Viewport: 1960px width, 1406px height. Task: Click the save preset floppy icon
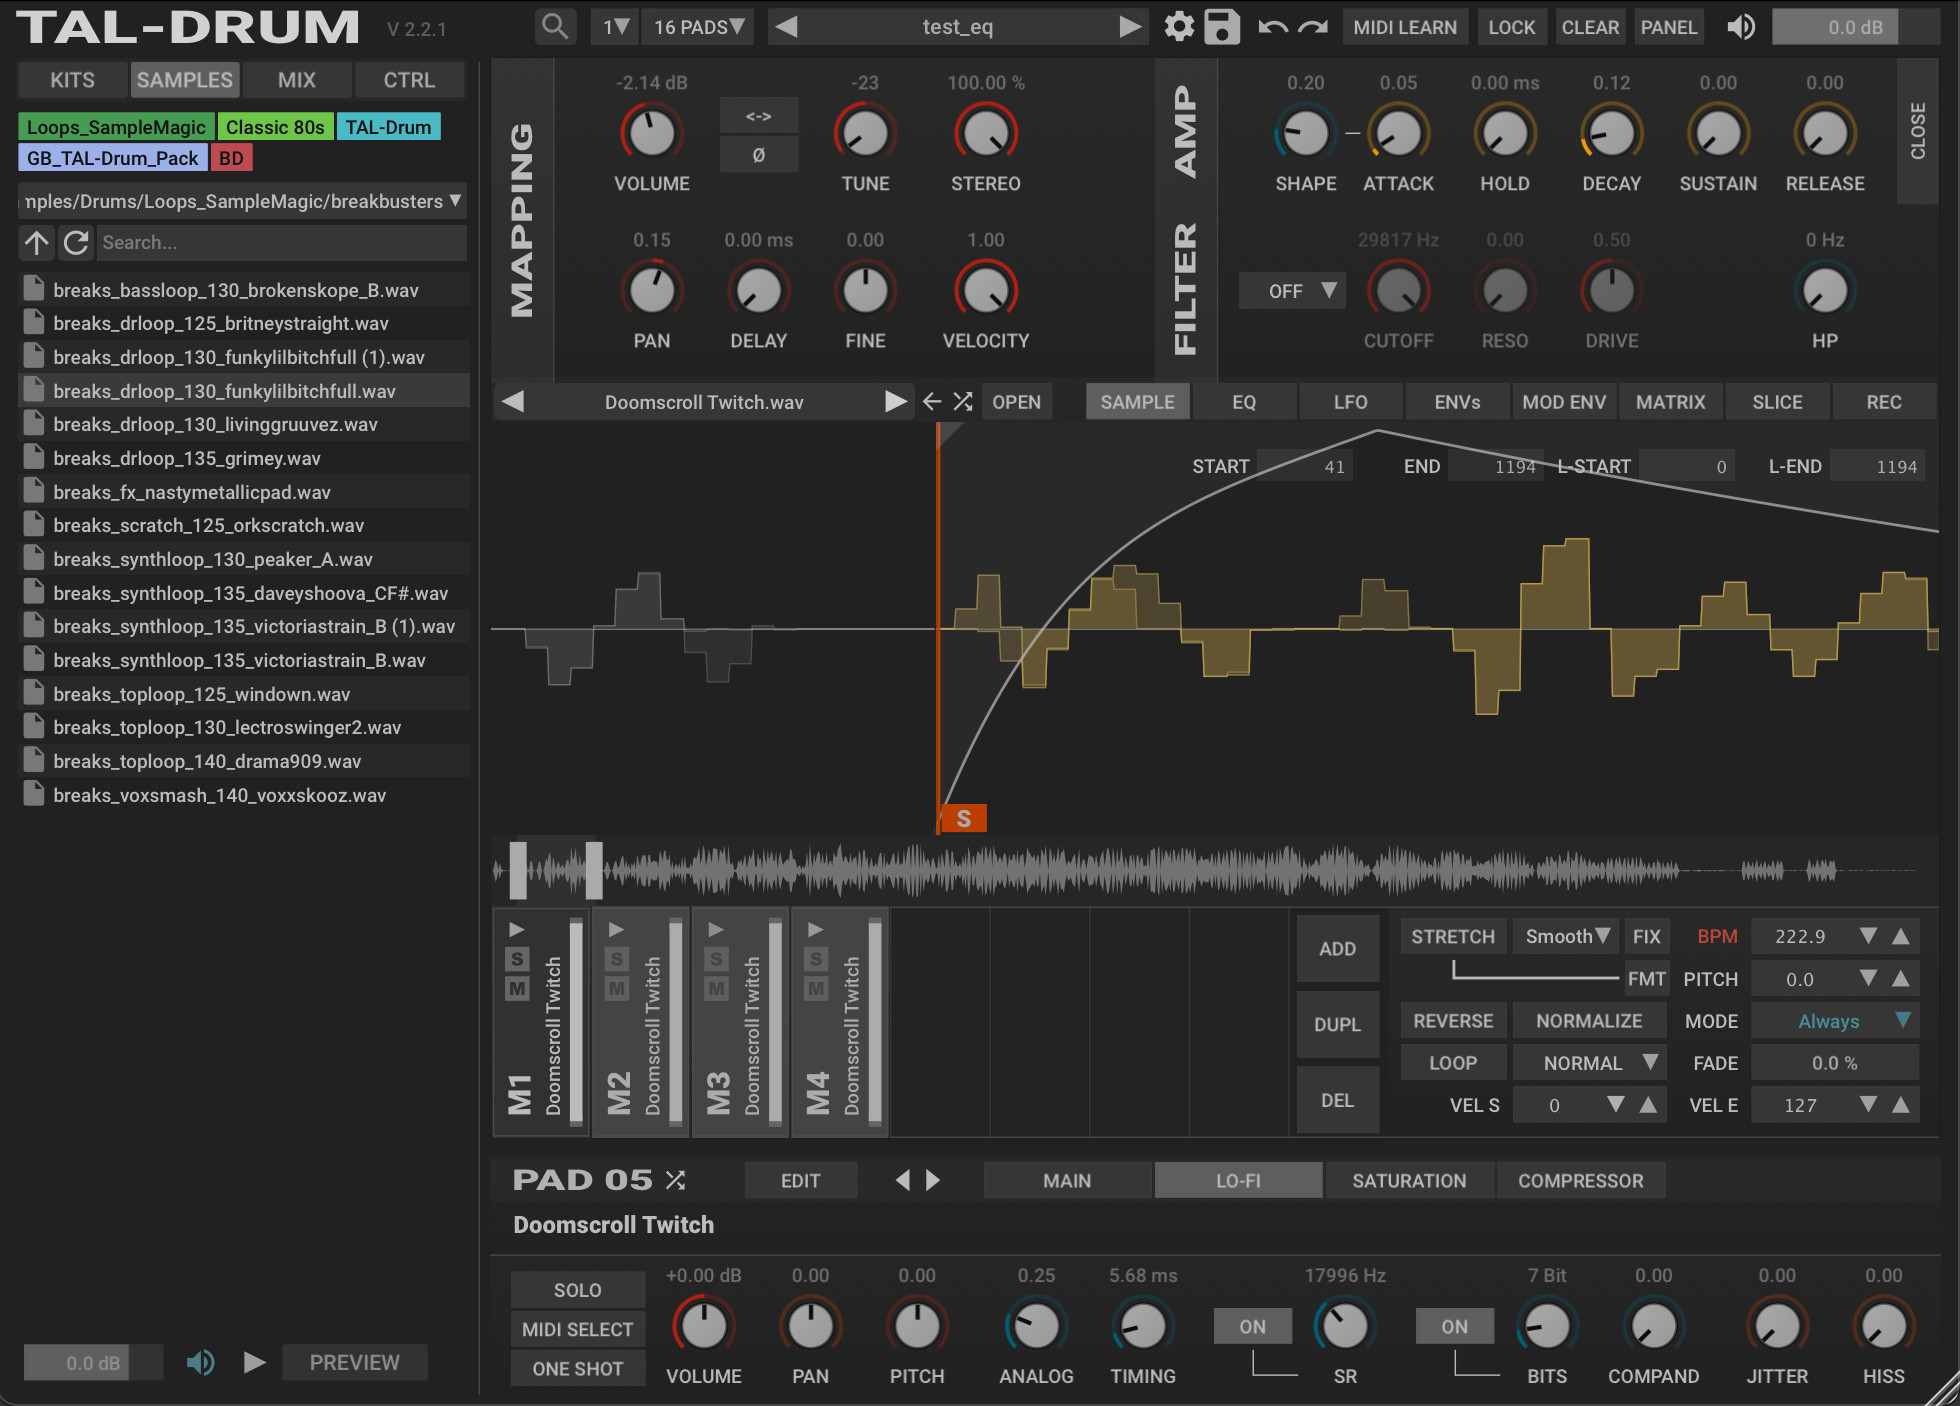[x=1221, y=27]
